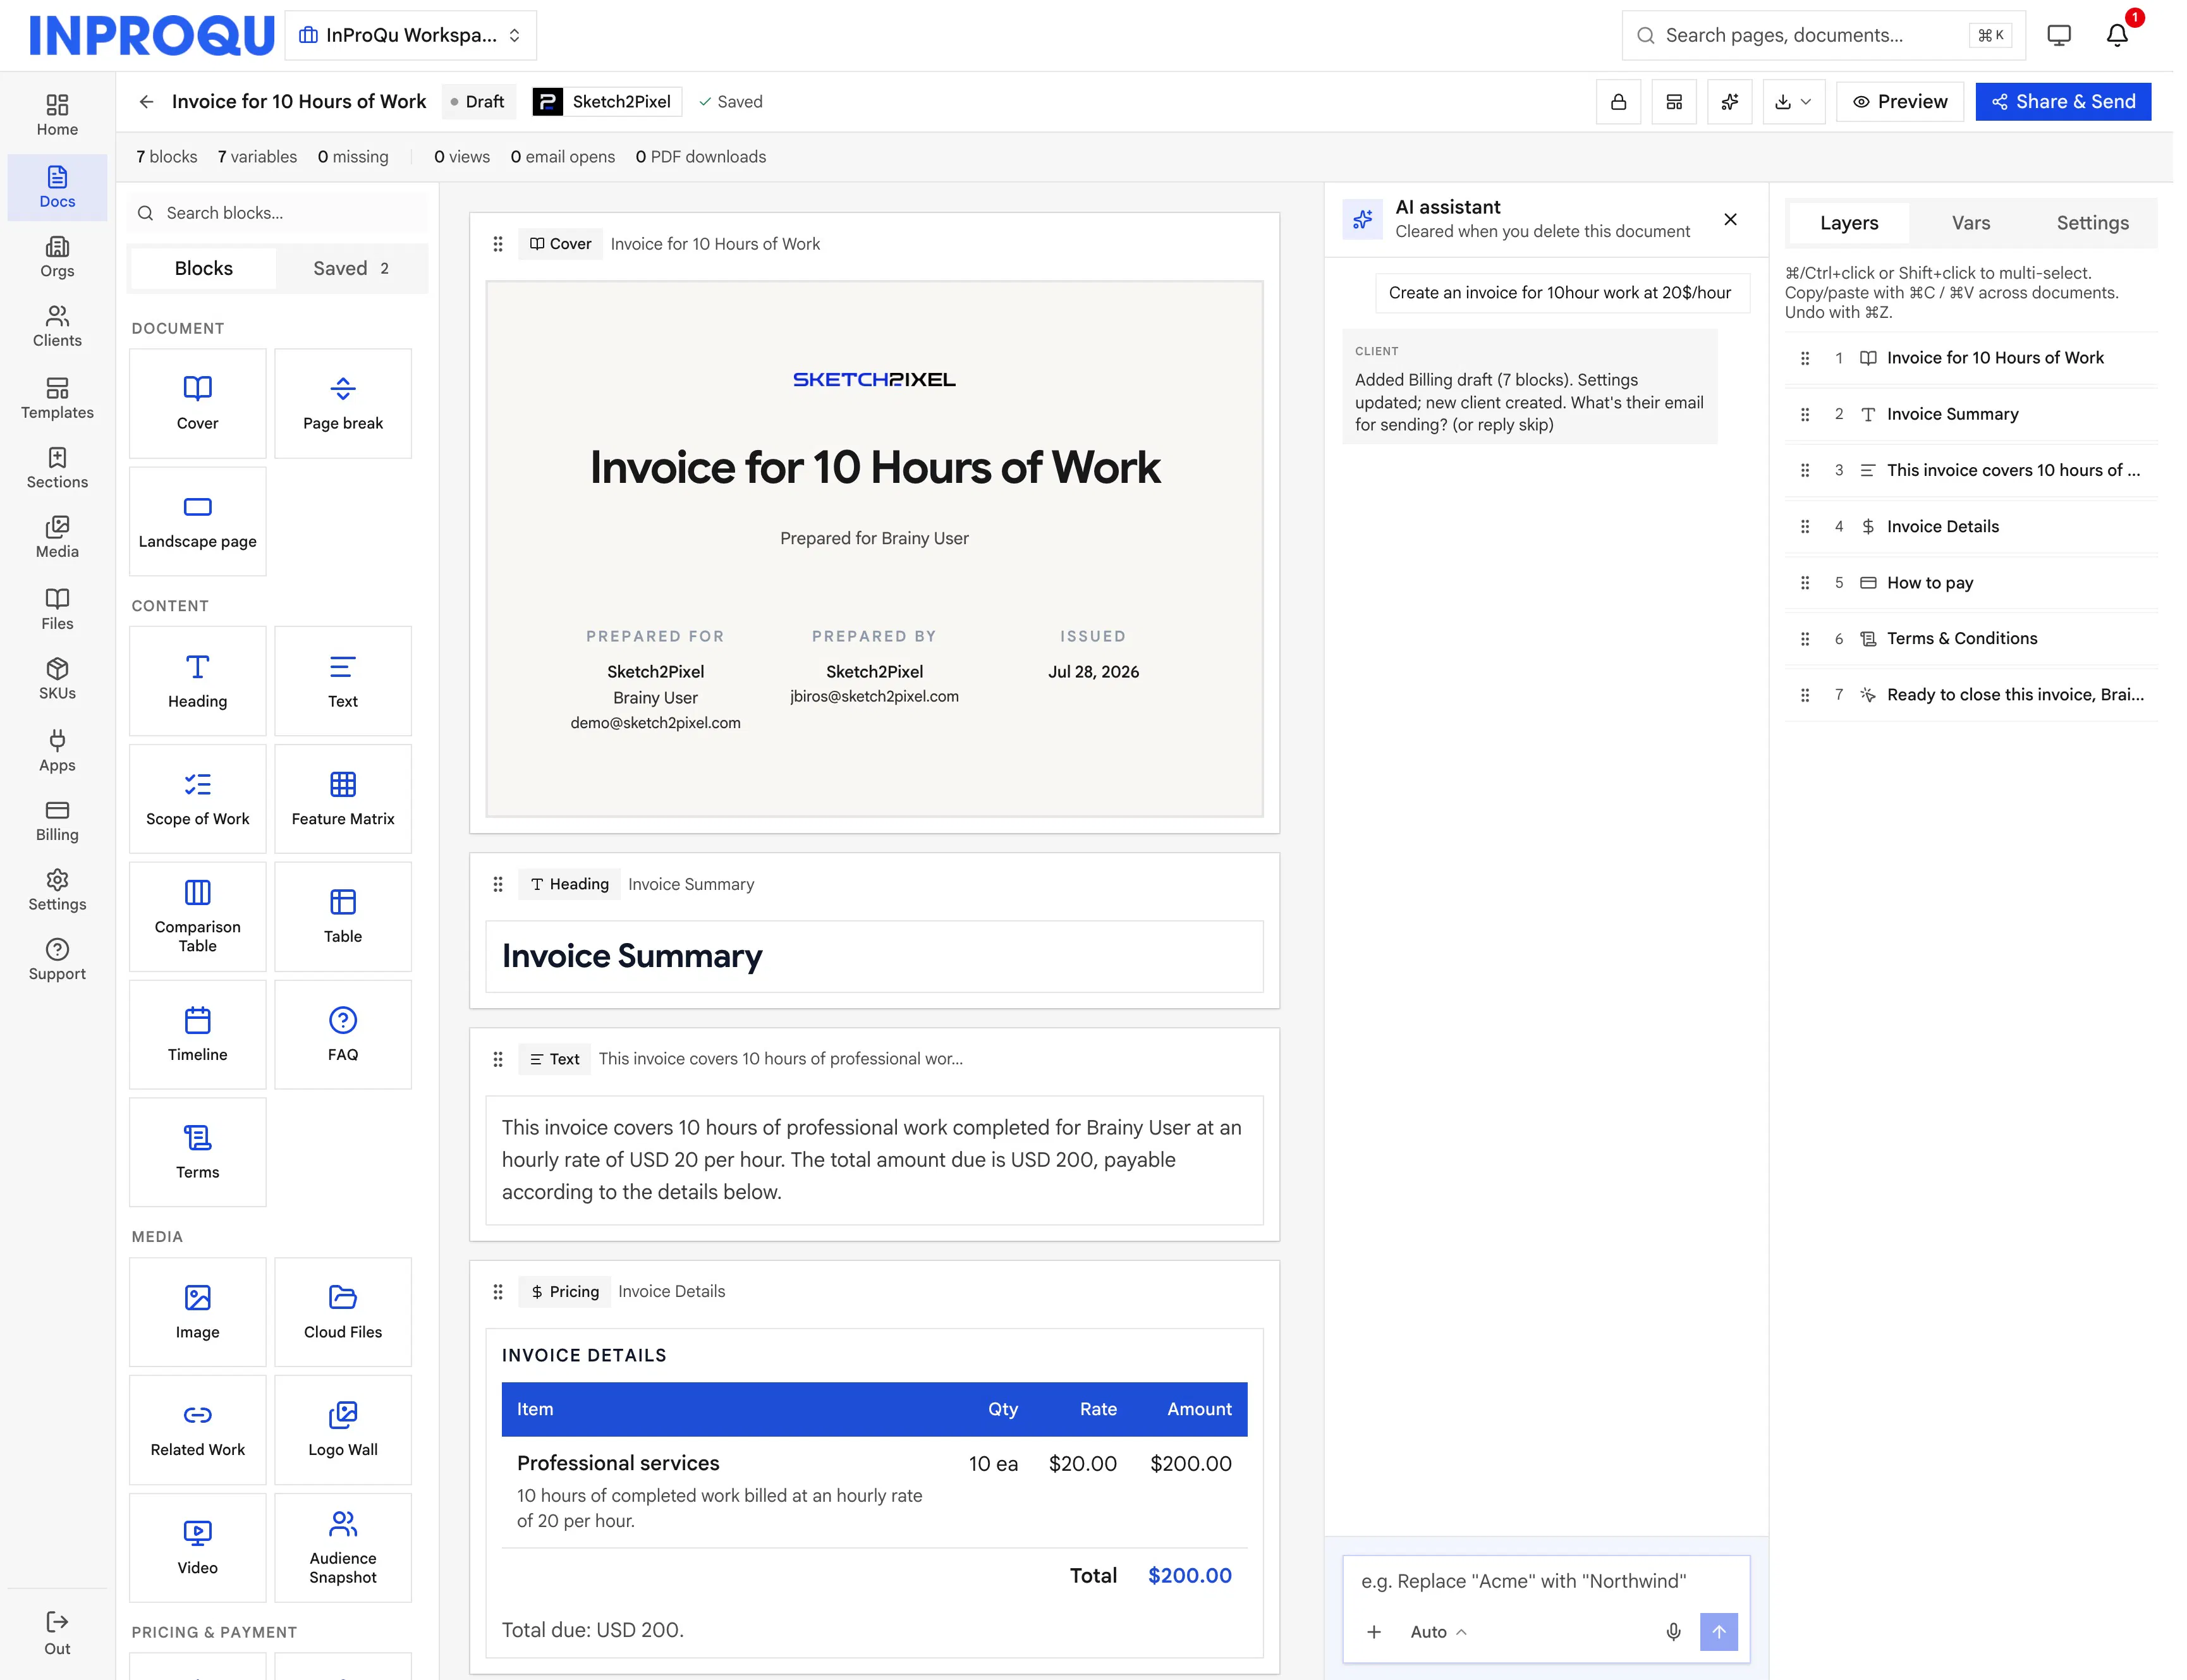Open Files in the sidebar
The image size is (2187, 1680).
click(x=57, y=609)
